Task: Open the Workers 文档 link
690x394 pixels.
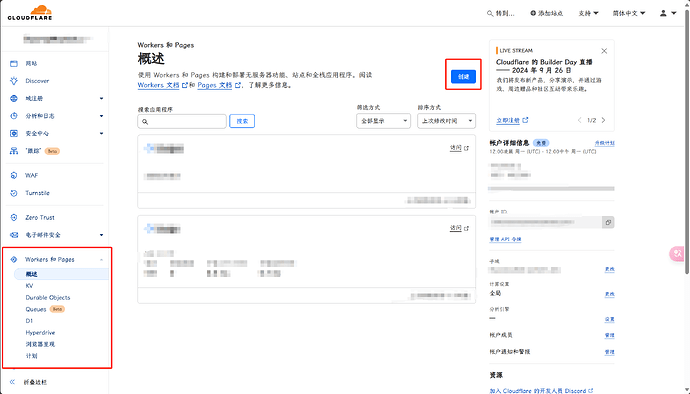Action: pyautogui.click(x=158, y=85)
